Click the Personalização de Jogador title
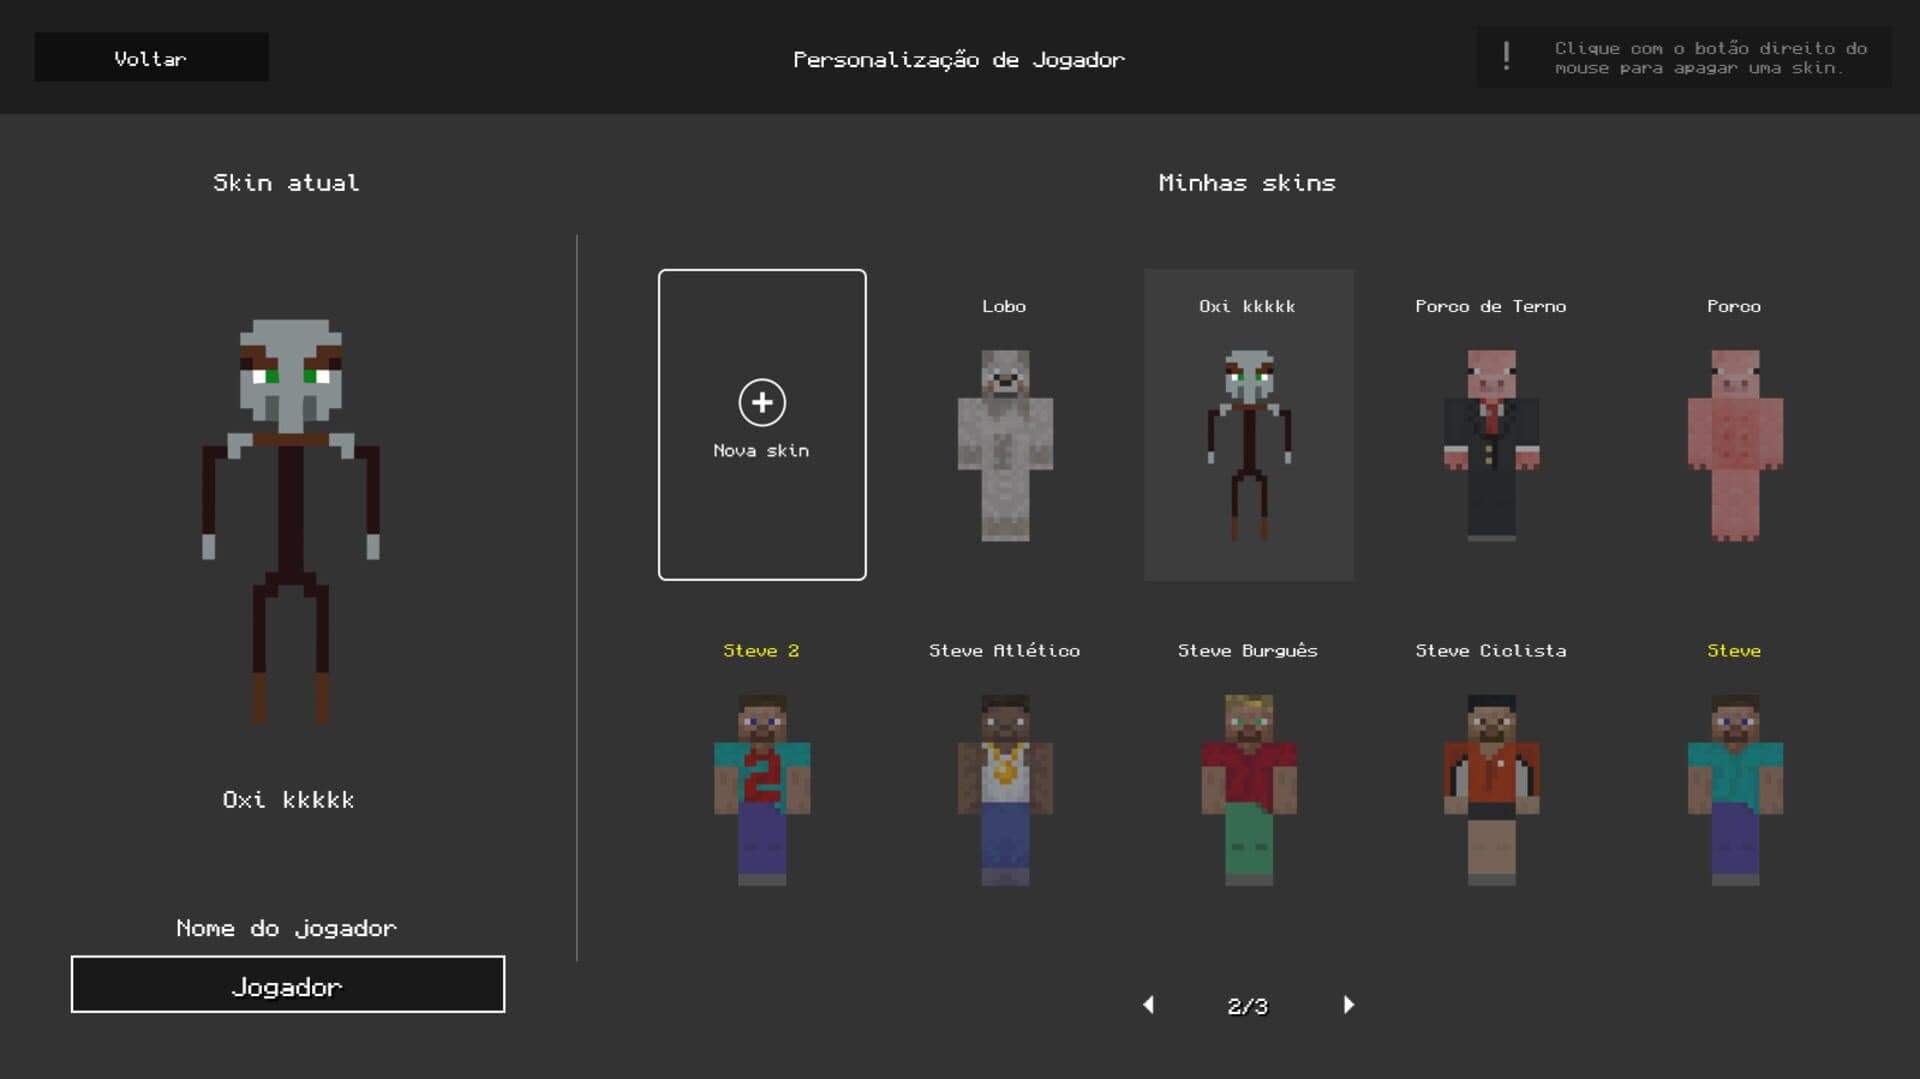Image resolution: width=1920 pixels, height=1079 pixels. coord(959,60)
